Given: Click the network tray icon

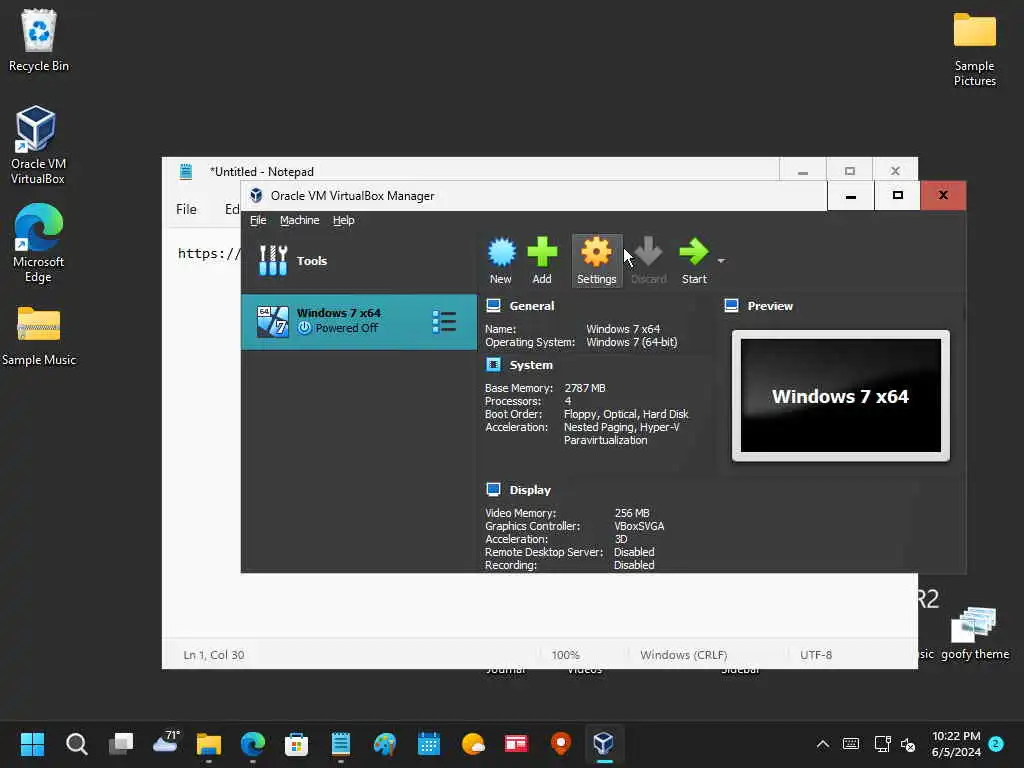Looking at the screenshot, I should point(882,744).
